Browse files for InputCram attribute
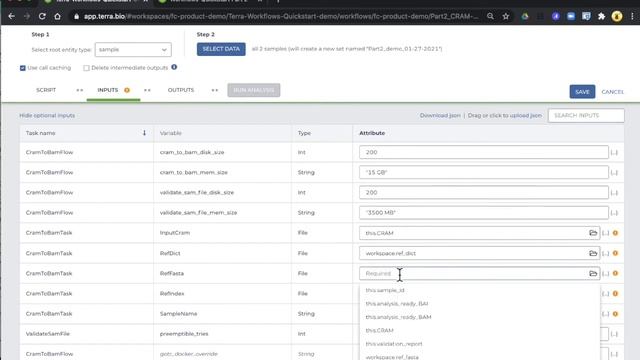 (x=593, y=233)
